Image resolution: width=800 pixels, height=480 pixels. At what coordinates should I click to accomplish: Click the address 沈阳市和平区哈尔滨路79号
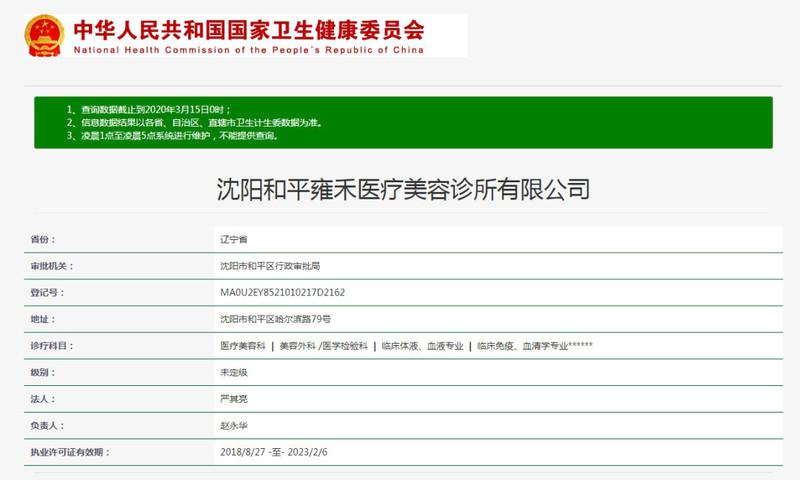point(274,320)
